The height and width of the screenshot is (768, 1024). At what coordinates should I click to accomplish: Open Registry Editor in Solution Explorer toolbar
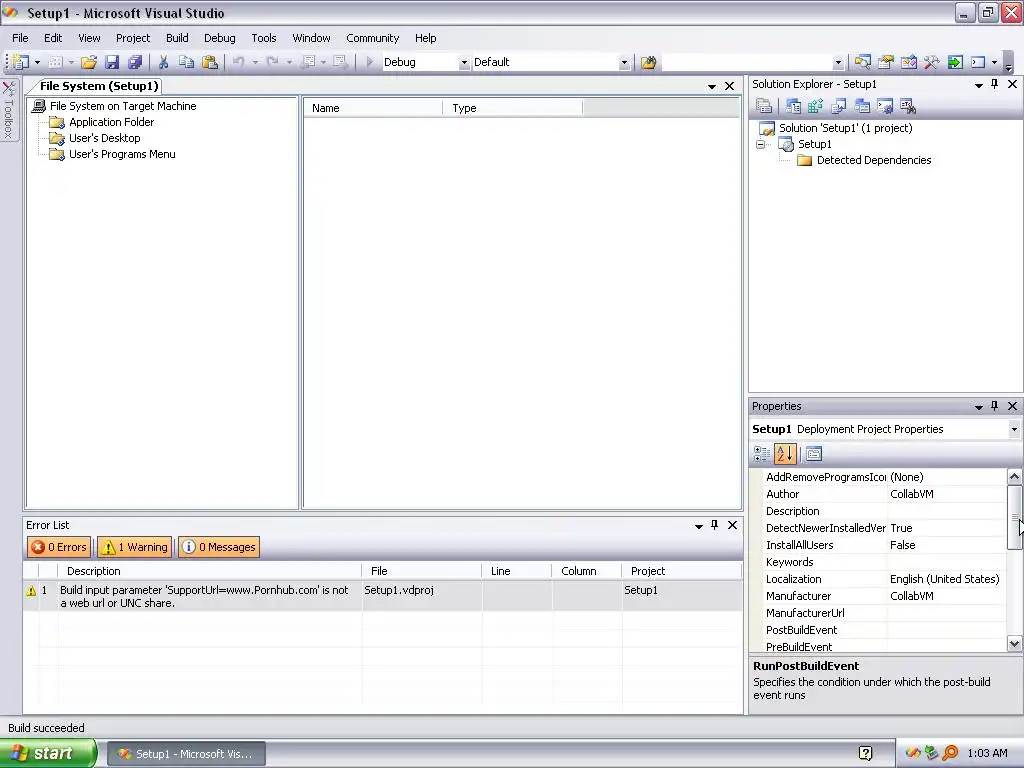(x=816, y=106)
